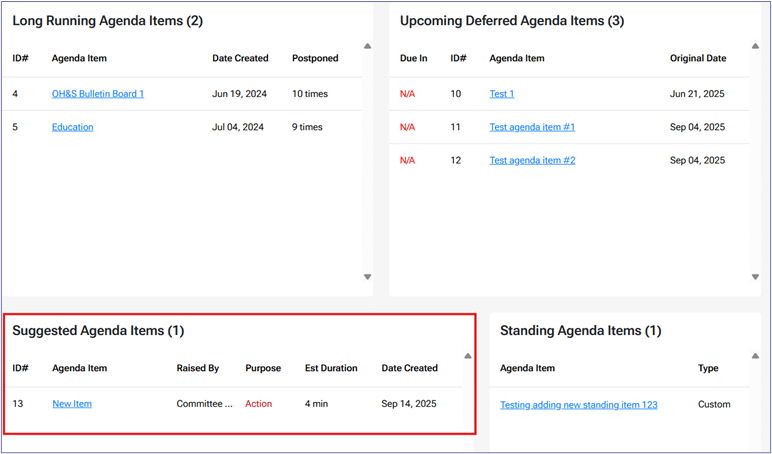Click the Original Date column header
This screenshot has width=772, height=454.
[698, 58]
